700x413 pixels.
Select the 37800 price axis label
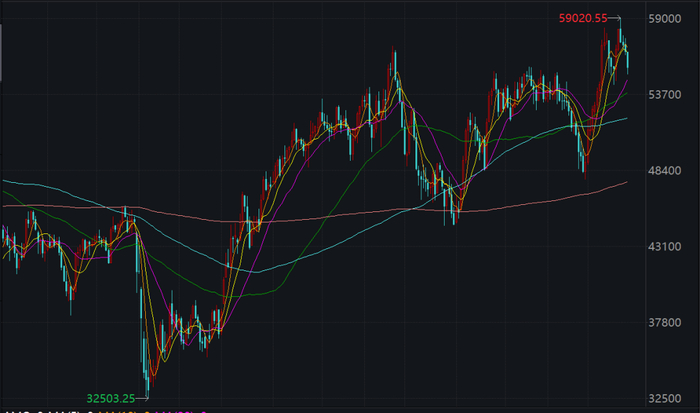(663, 322)
